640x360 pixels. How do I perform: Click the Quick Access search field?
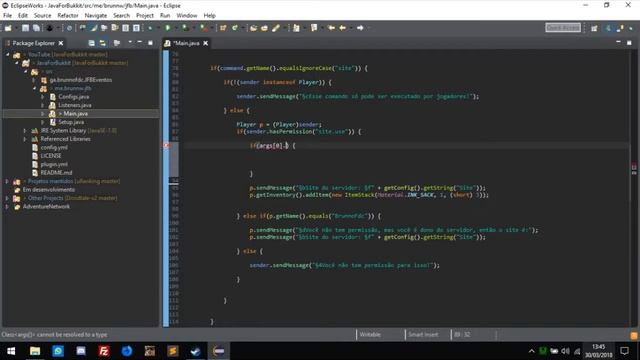563,27
